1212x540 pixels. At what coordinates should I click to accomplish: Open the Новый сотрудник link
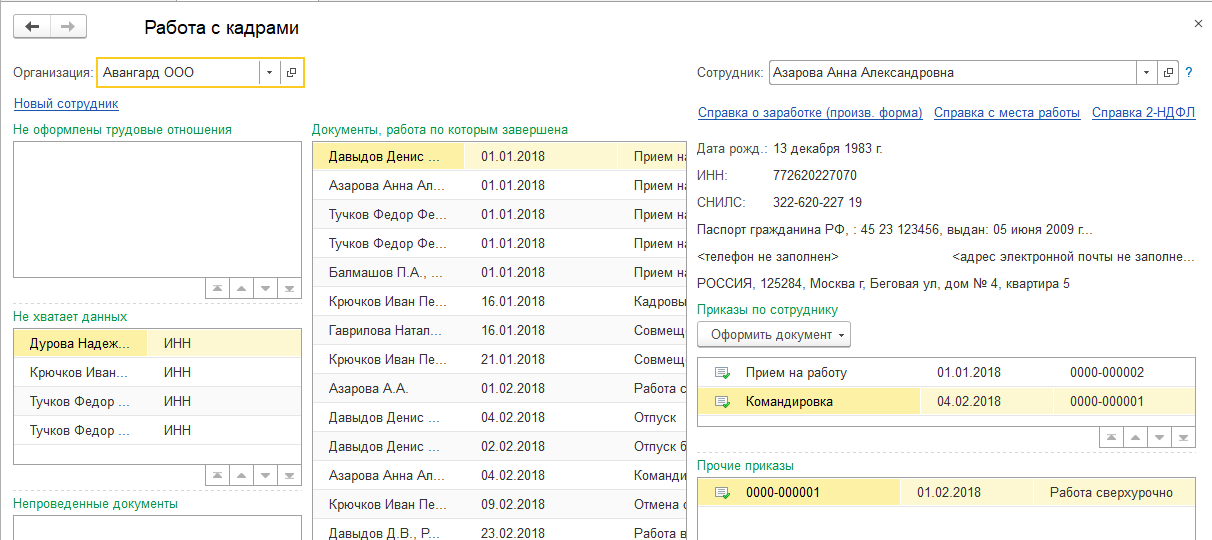tap(66, 103)
